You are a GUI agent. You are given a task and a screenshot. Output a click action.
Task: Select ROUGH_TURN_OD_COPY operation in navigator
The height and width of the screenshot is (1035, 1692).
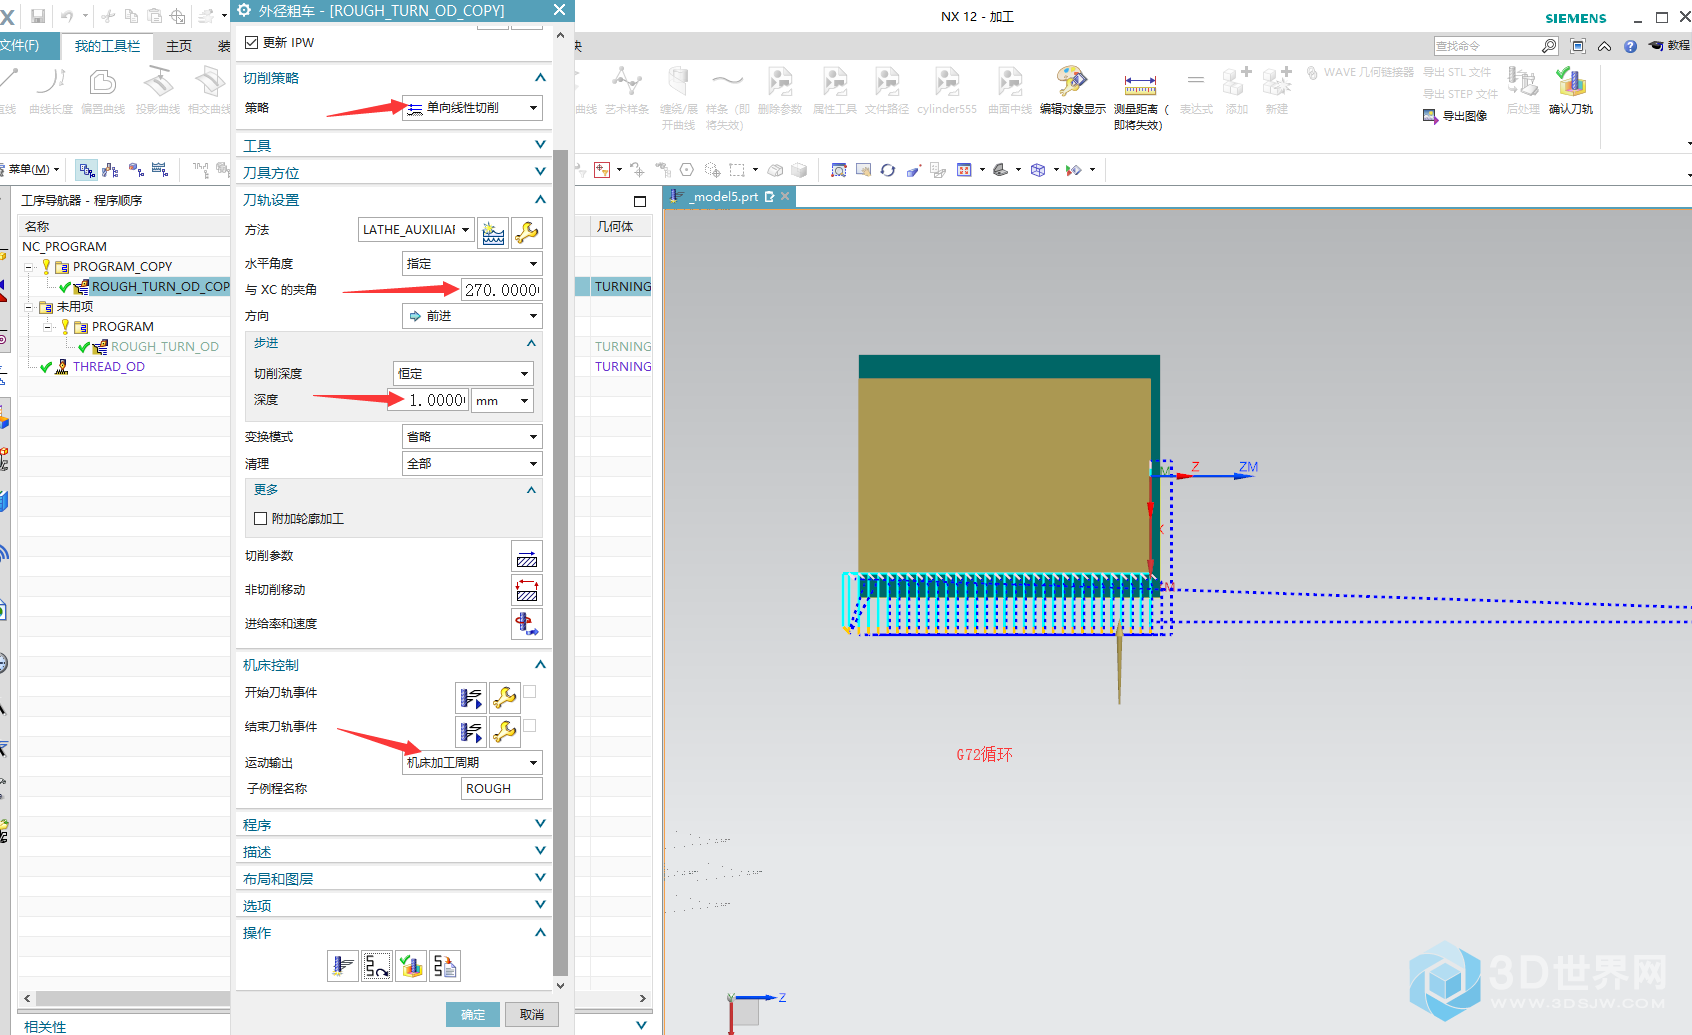[x=160, y=287]
